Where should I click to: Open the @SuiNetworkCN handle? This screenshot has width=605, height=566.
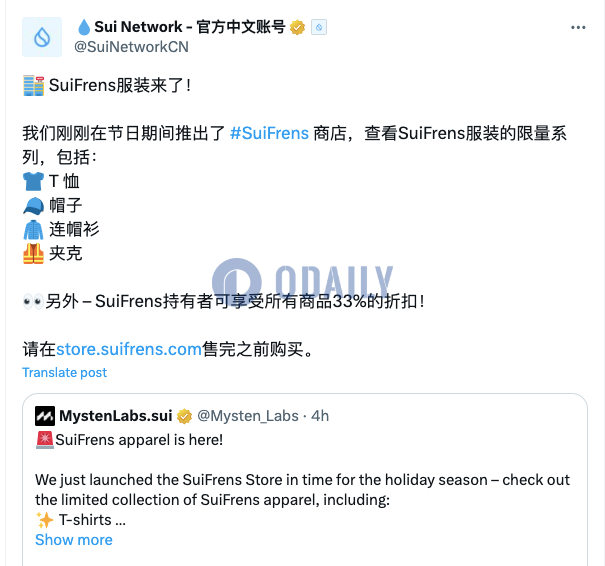pyautogui.click(x=131, y=47)
